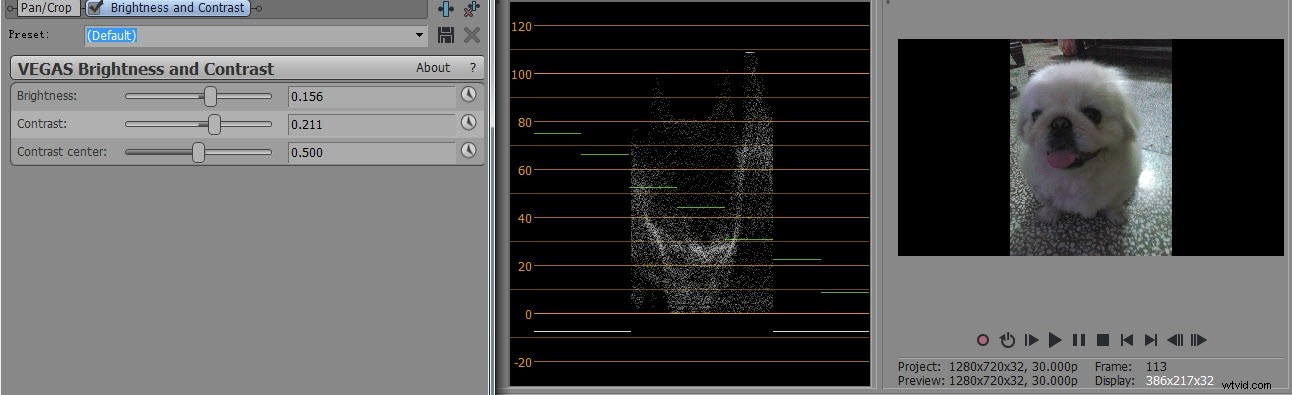Click the waveform scale label -20
The image size is (1292, 395).
[x=521, y=362]
